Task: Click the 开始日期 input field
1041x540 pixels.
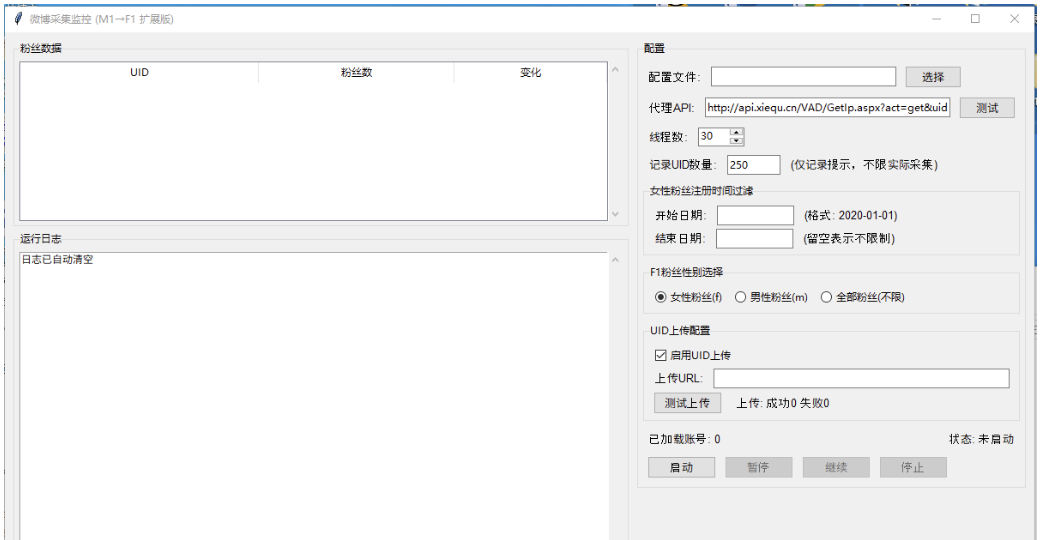Action: (754, 215)
